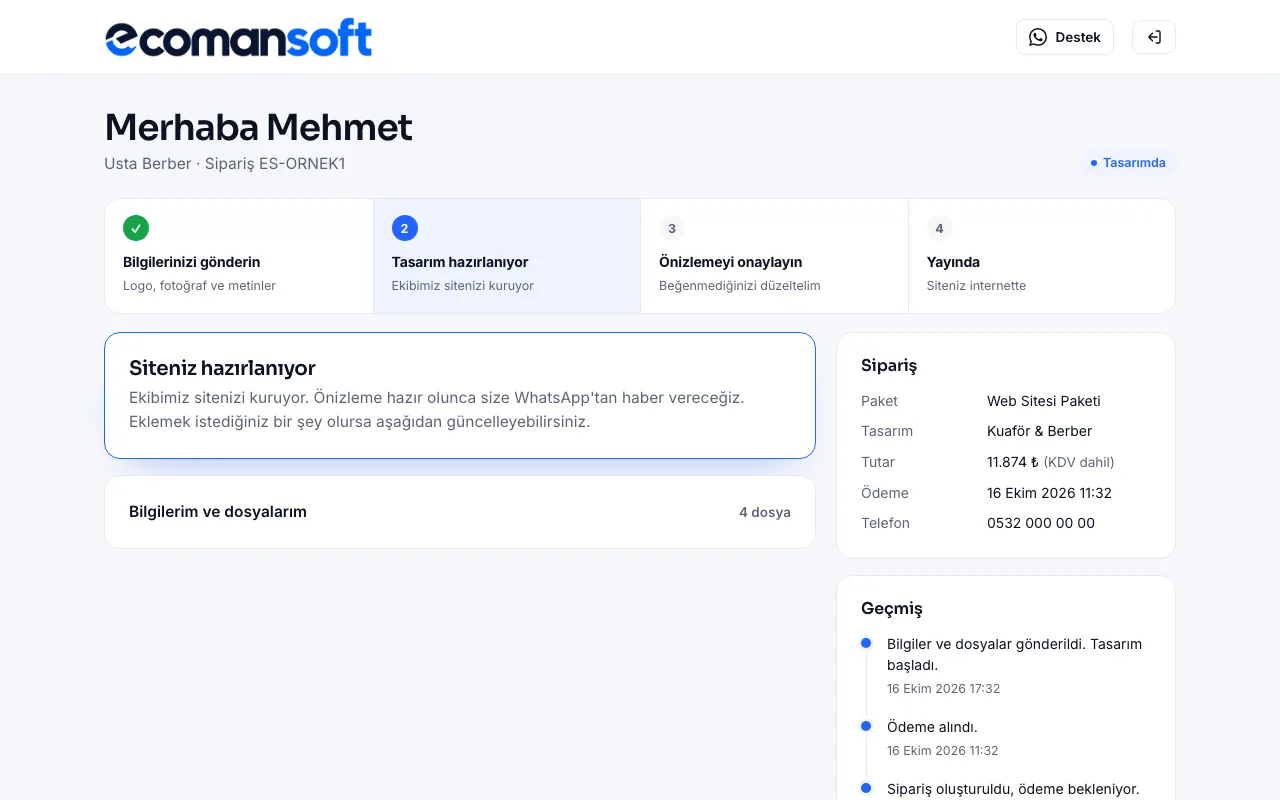Click the step 3 number circle
1280x800 pixels.
point(672,228)
